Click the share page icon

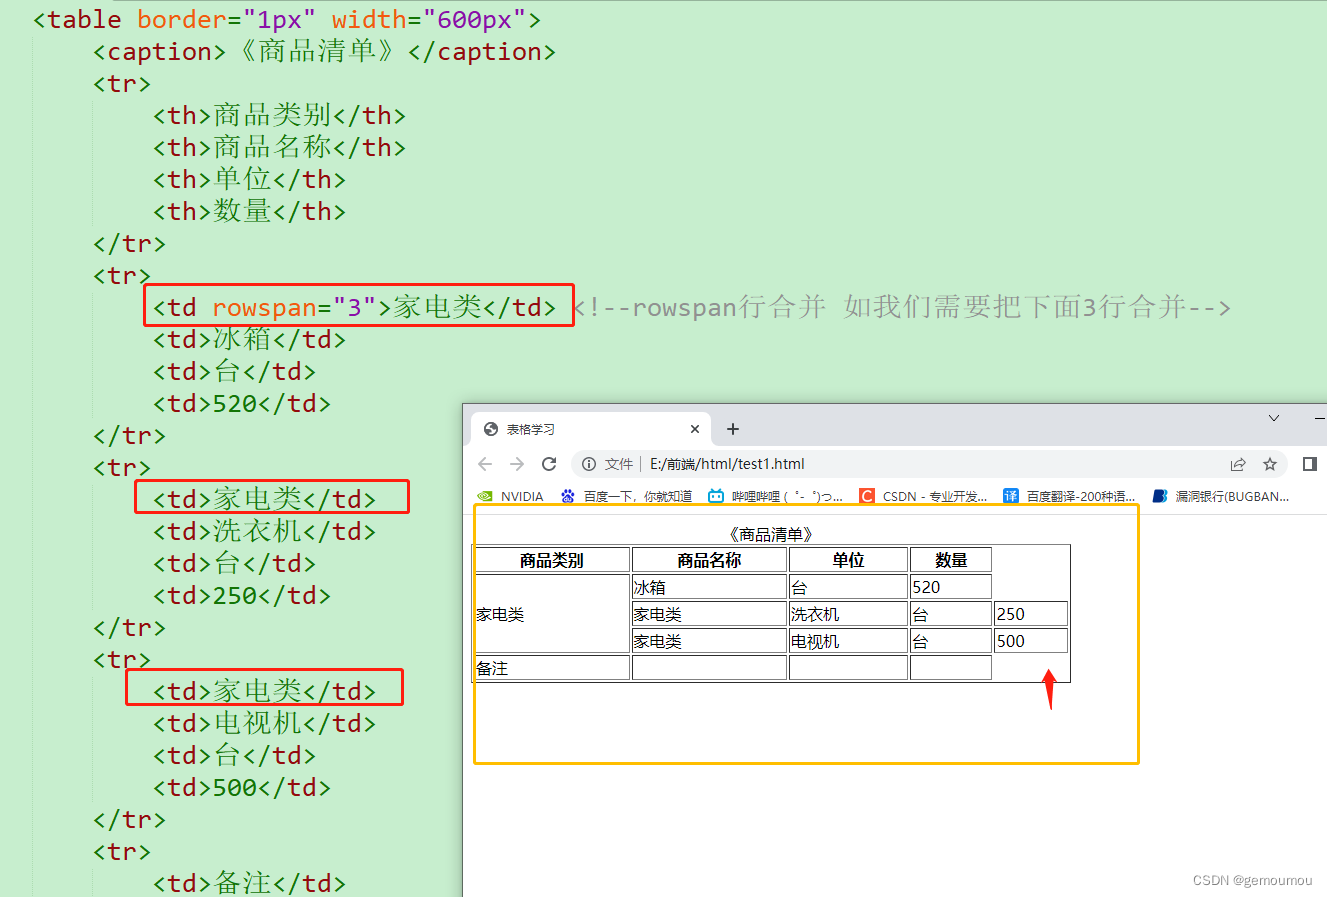tap(1238, 464)
